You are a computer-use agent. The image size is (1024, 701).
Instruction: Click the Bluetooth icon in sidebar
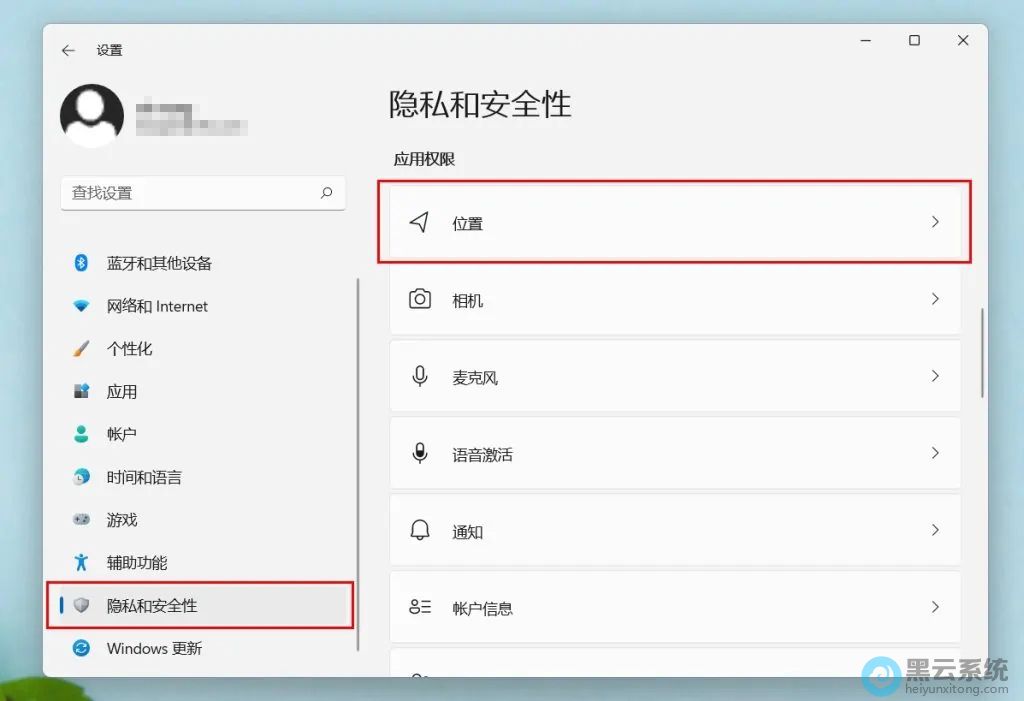[82, 263]
